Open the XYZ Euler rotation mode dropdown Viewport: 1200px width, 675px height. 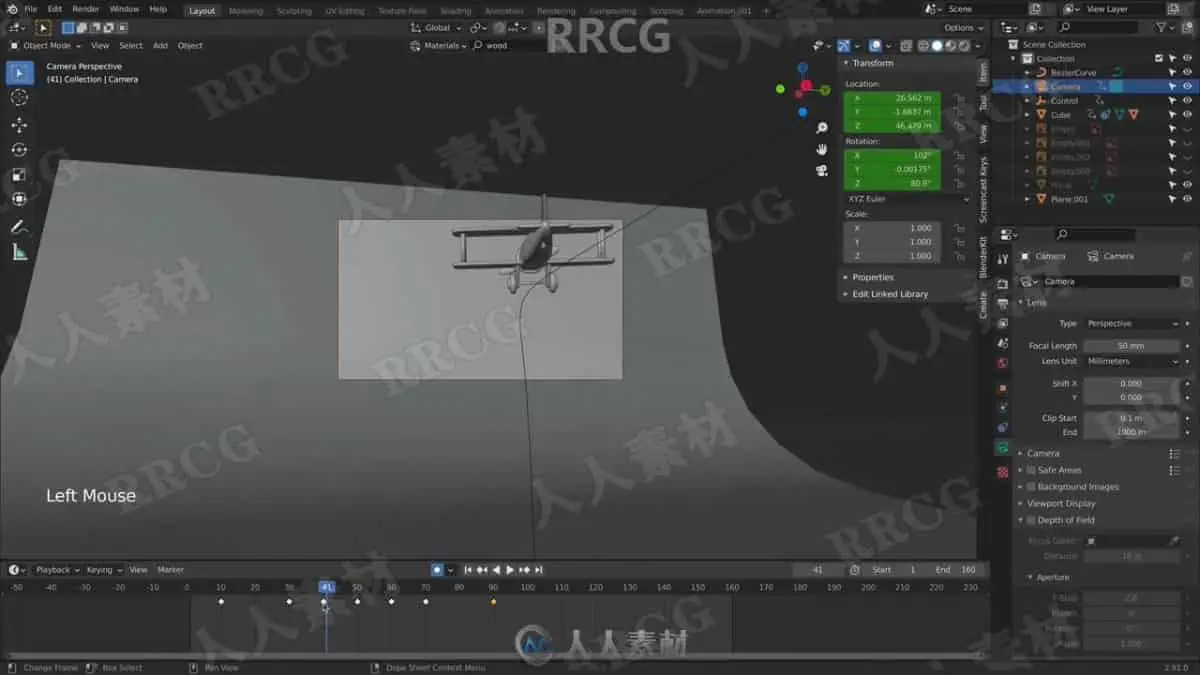tap(907, 199)
